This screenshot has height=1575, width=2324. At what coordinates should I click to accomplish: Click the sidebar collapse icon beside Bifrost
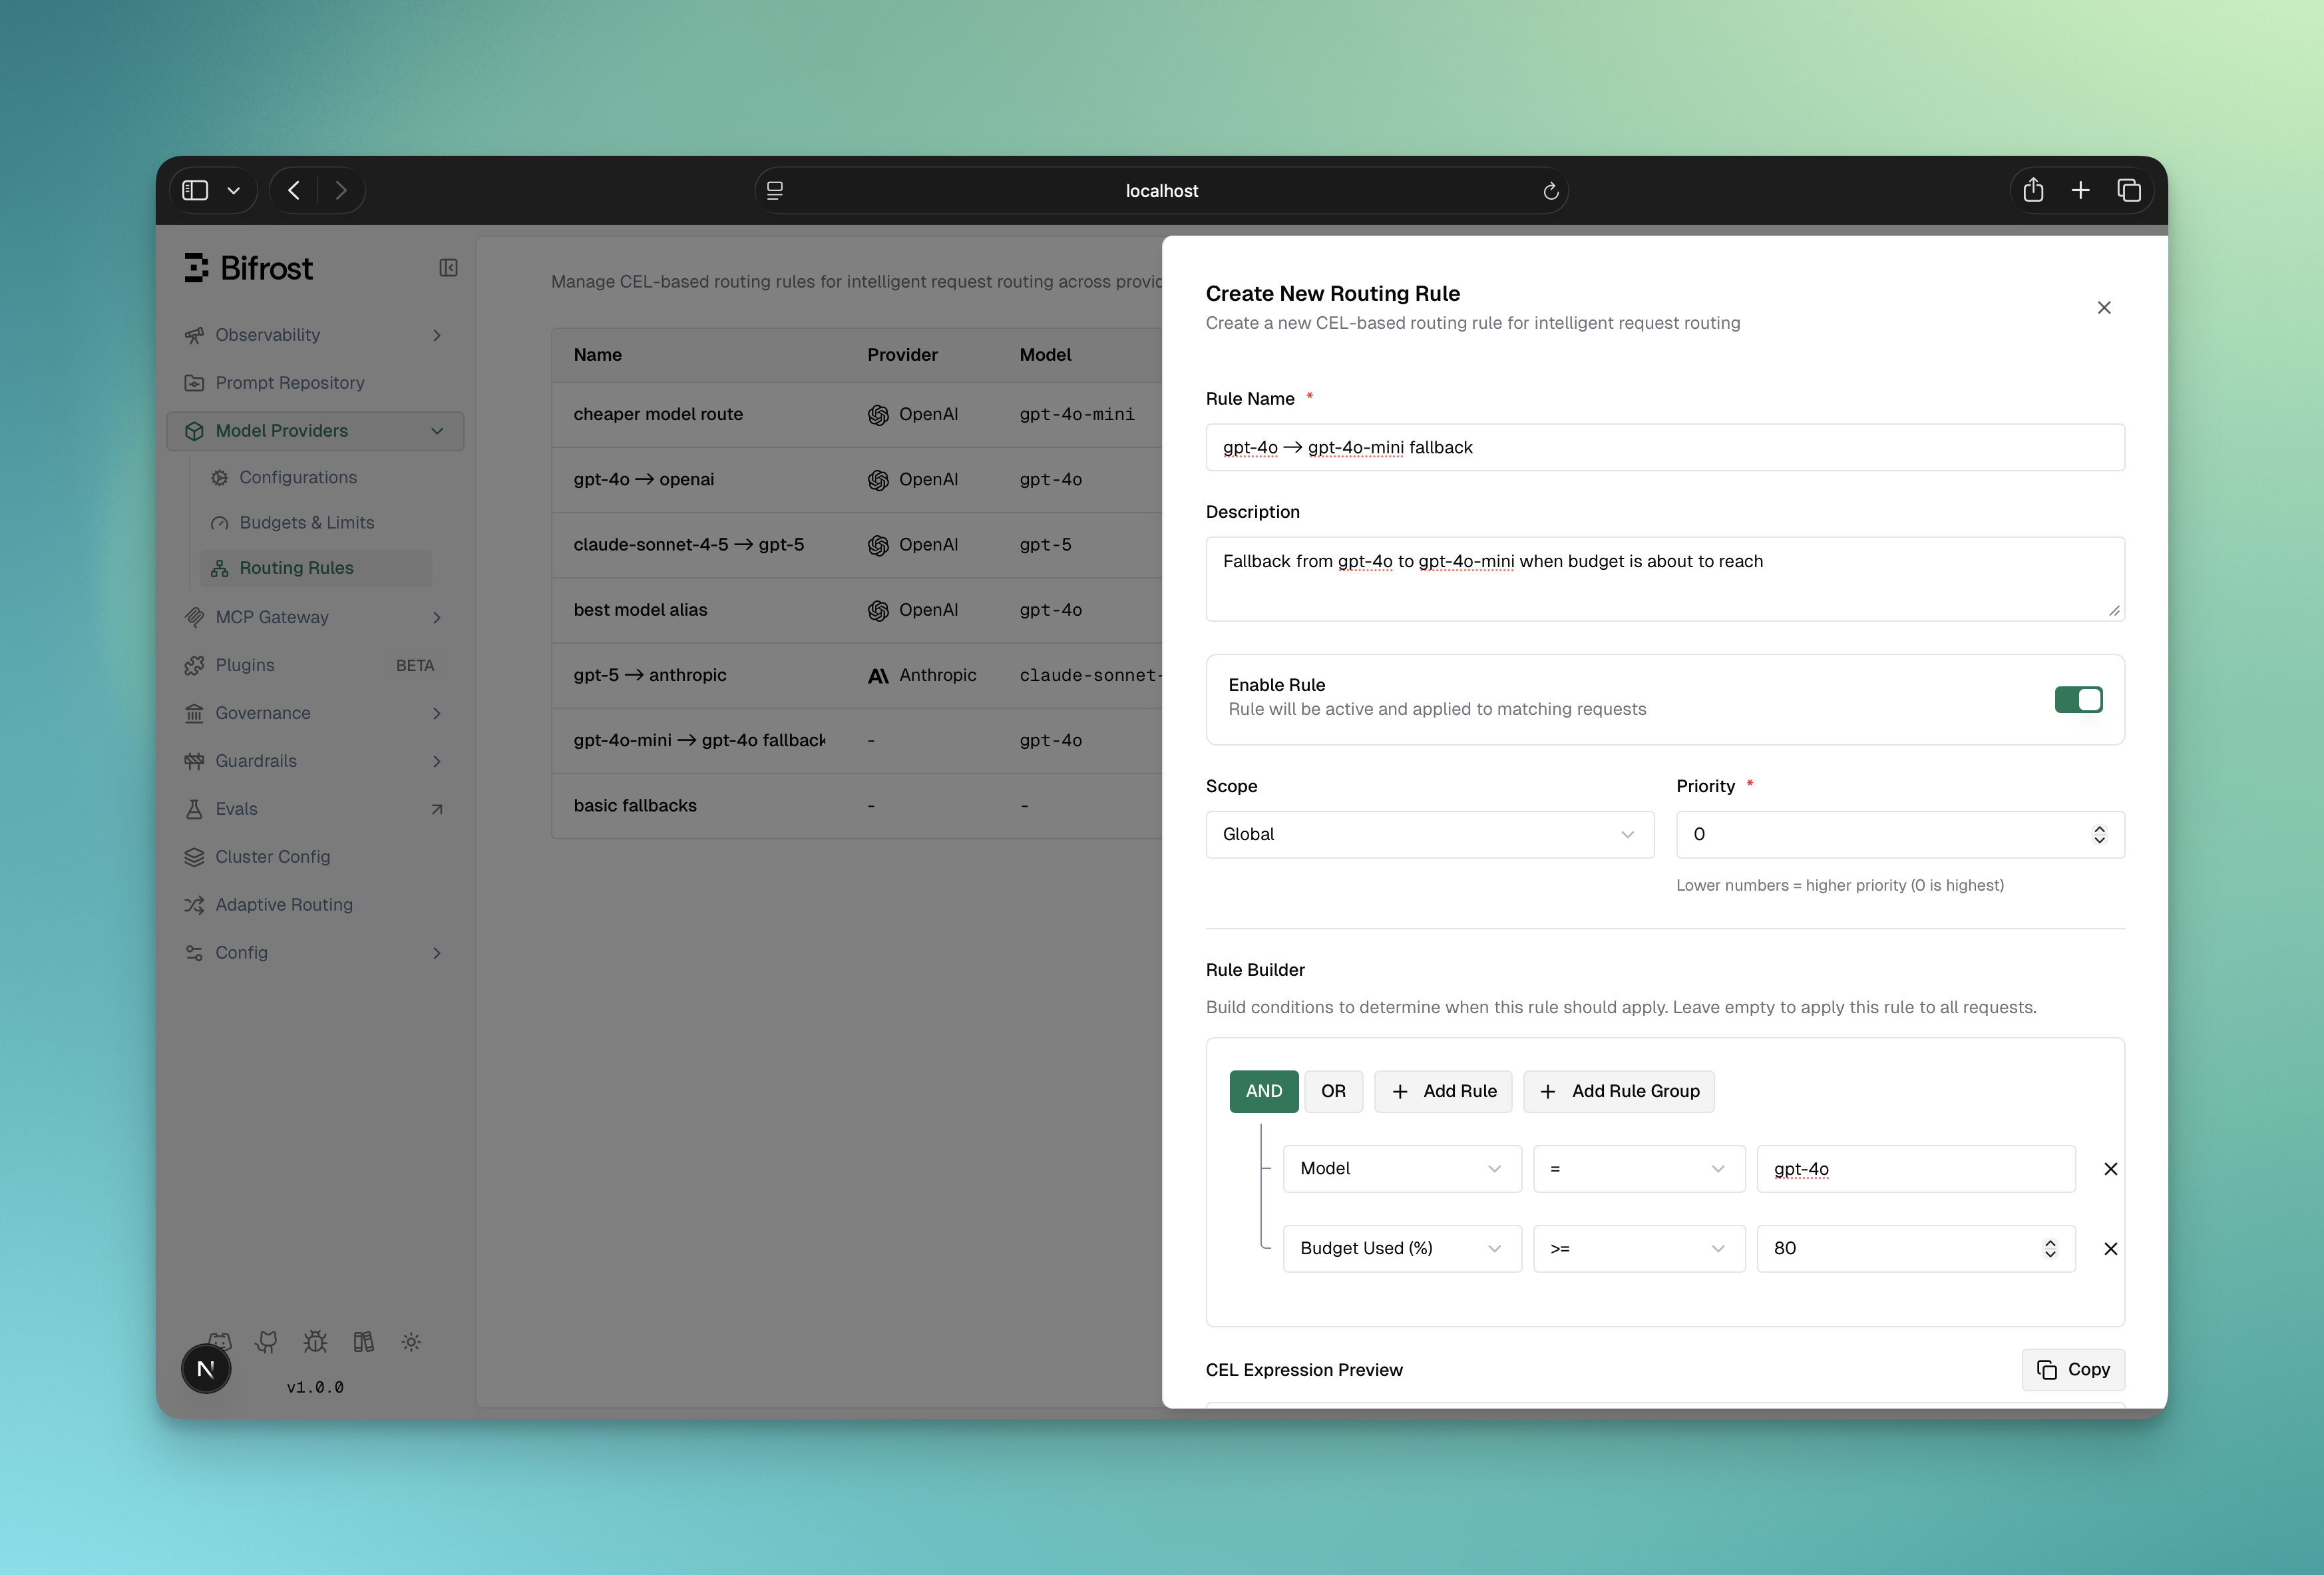coord(448,268)
